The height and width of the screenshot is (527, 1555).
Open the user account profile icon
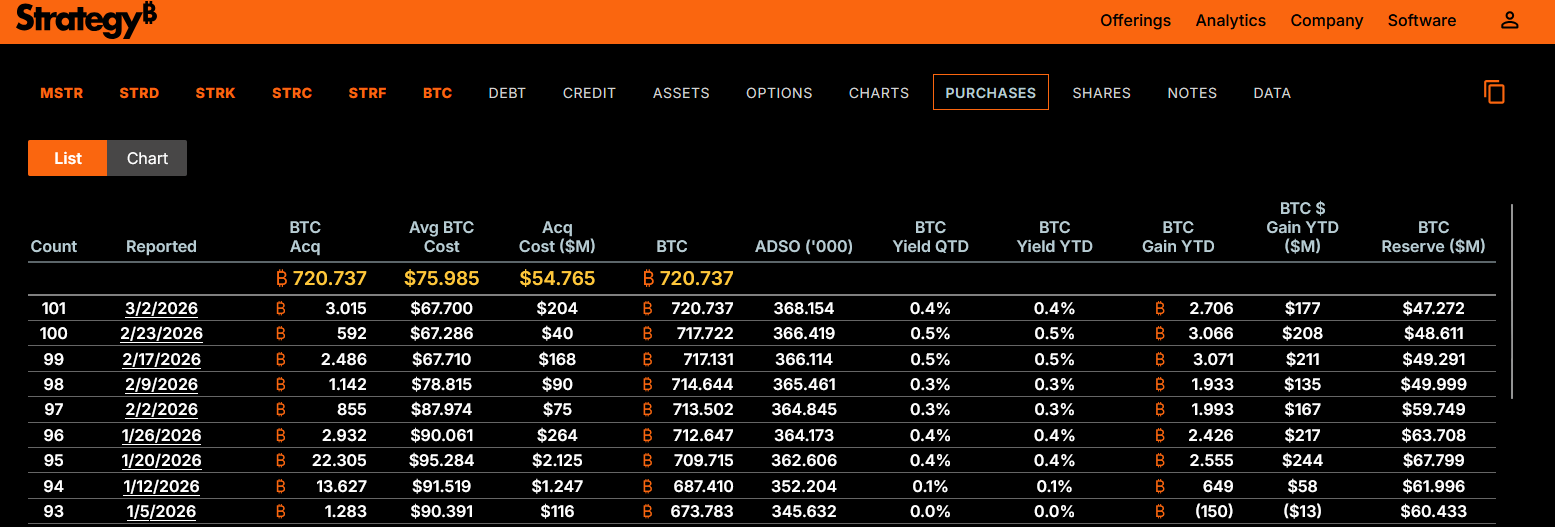[1509, 21]
